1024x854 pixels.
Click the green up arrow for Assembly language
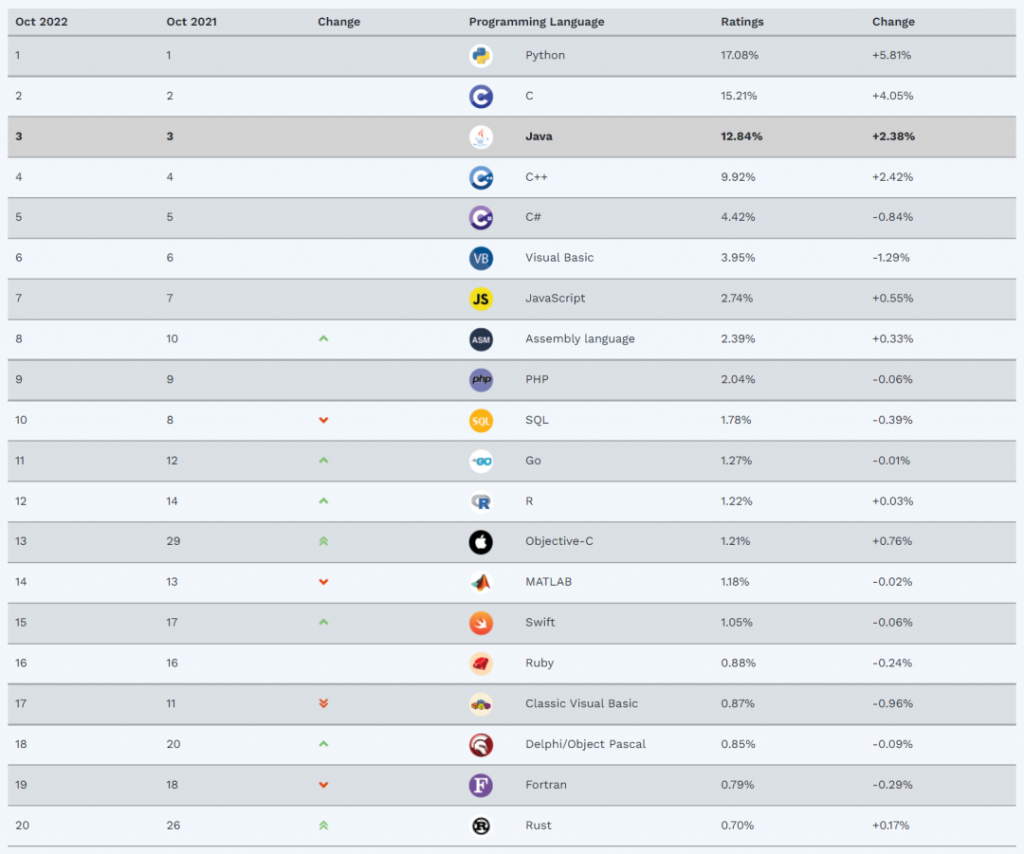(x=323, y=339)
